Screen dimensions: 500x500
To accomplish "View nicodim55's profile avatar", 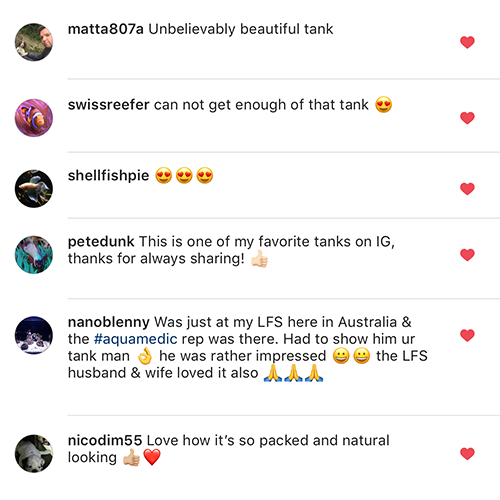I will pyautogui.click(x=34, y=453).
